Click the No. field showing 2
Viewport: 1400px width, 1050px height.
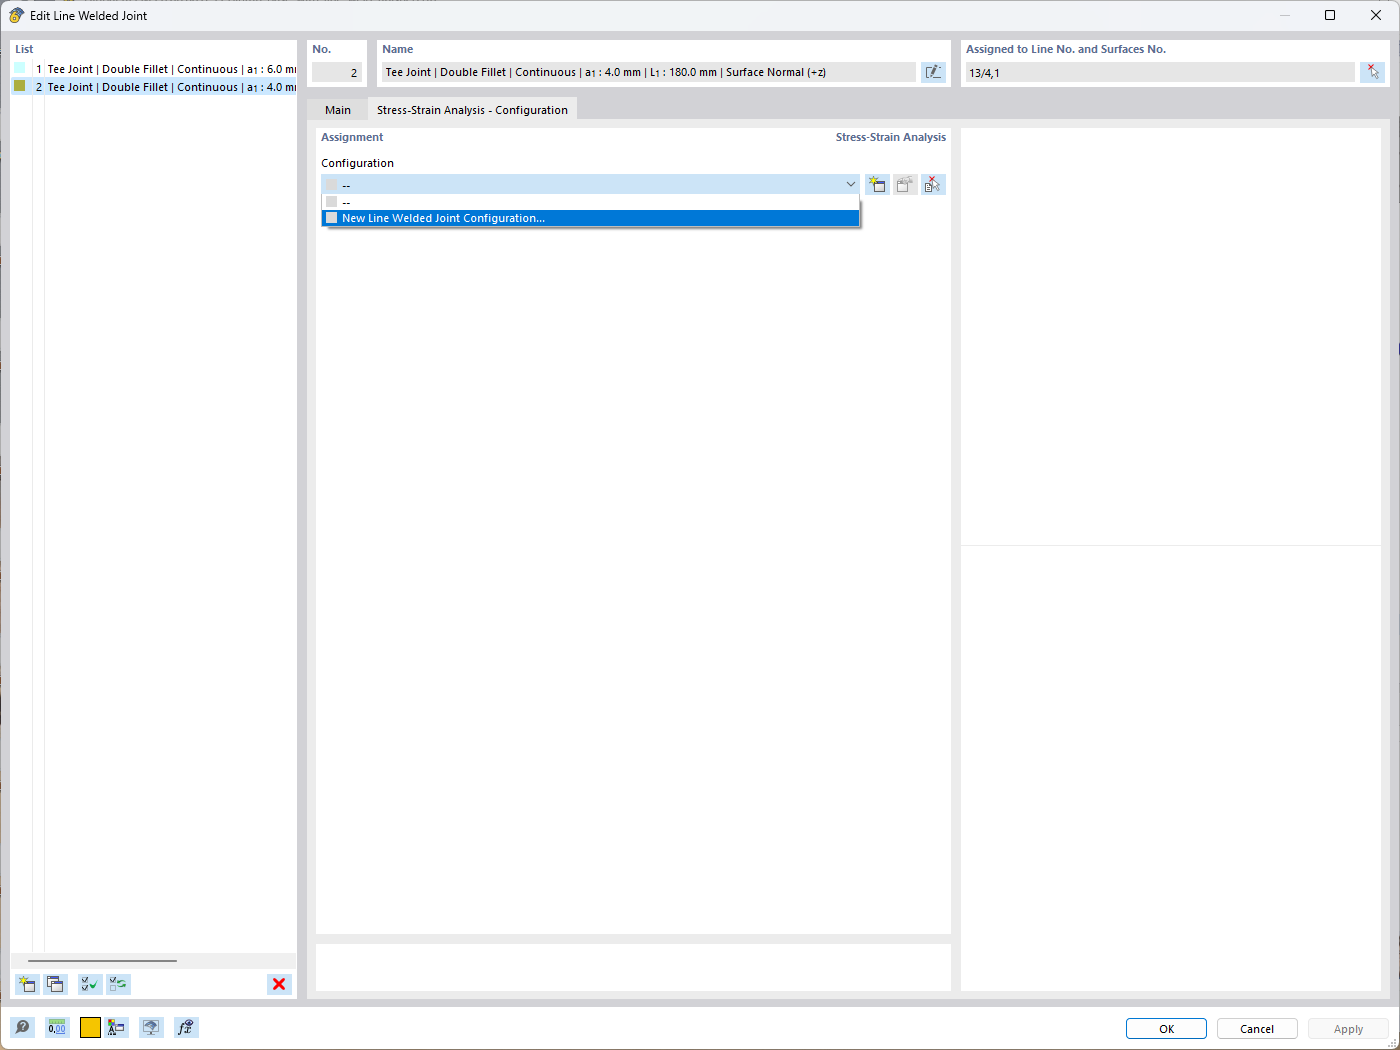(x=337, y=72)
